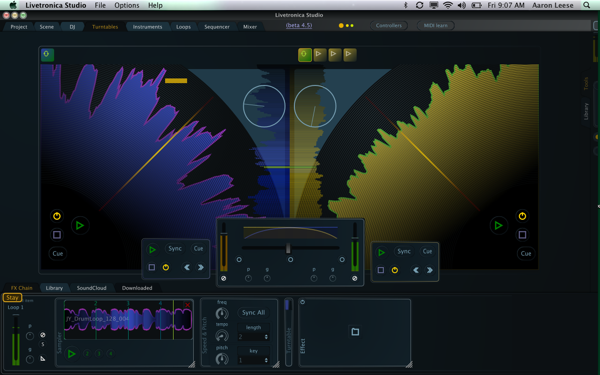Open the SoundCloud tab
600x375 pixels.
pos(91,288)
